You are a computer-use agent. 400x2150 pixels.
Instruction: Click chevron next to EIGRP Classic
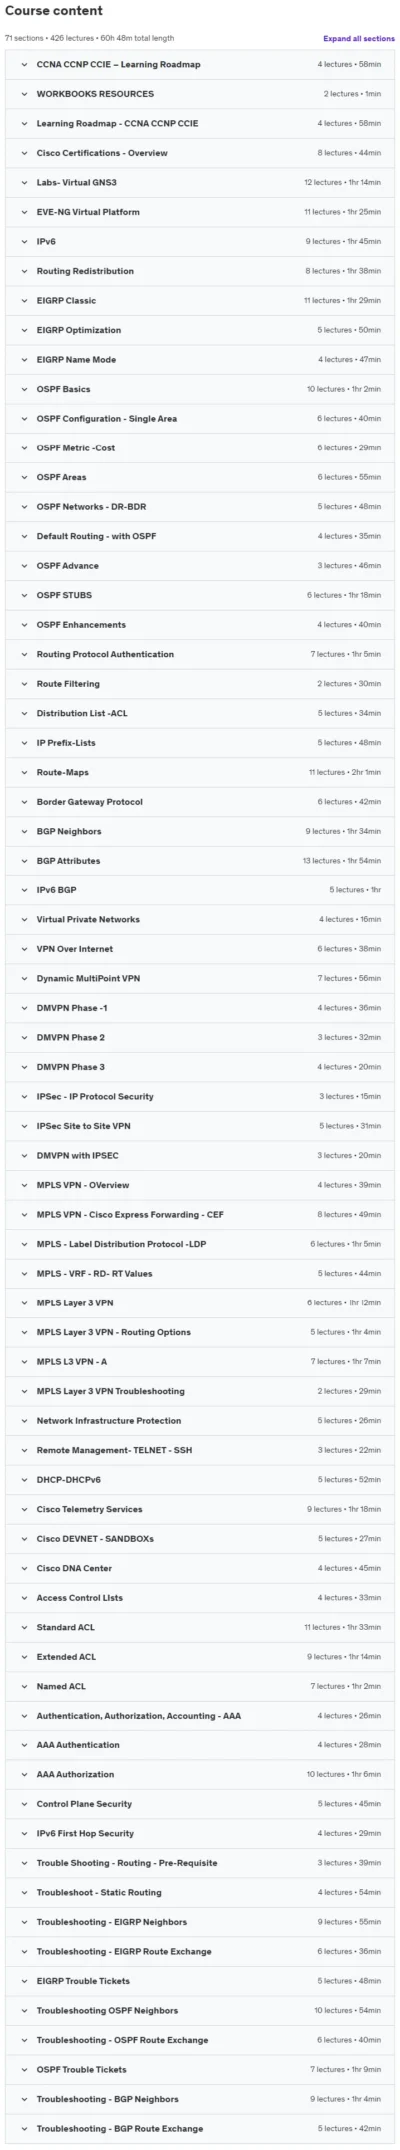[25, 301]
